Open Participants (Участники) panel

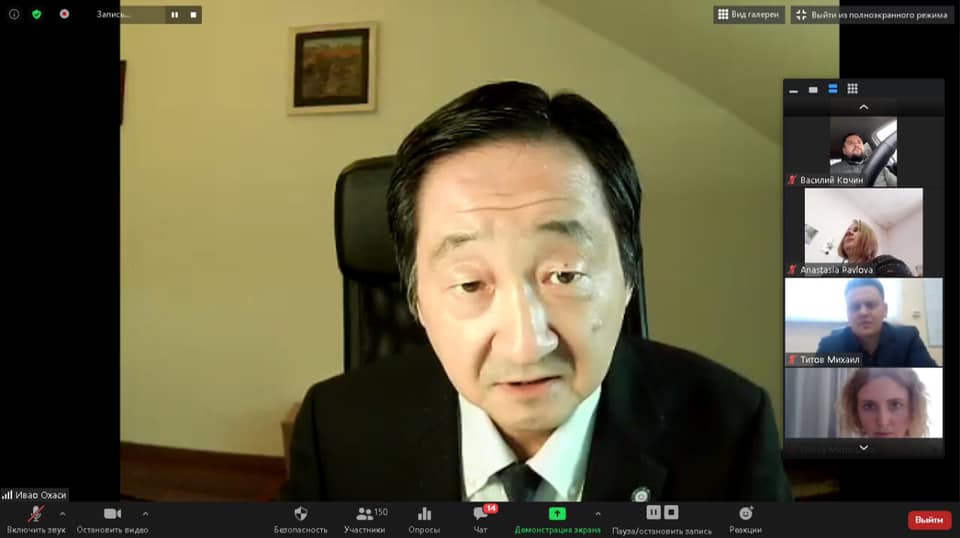(x=366, y=520)
